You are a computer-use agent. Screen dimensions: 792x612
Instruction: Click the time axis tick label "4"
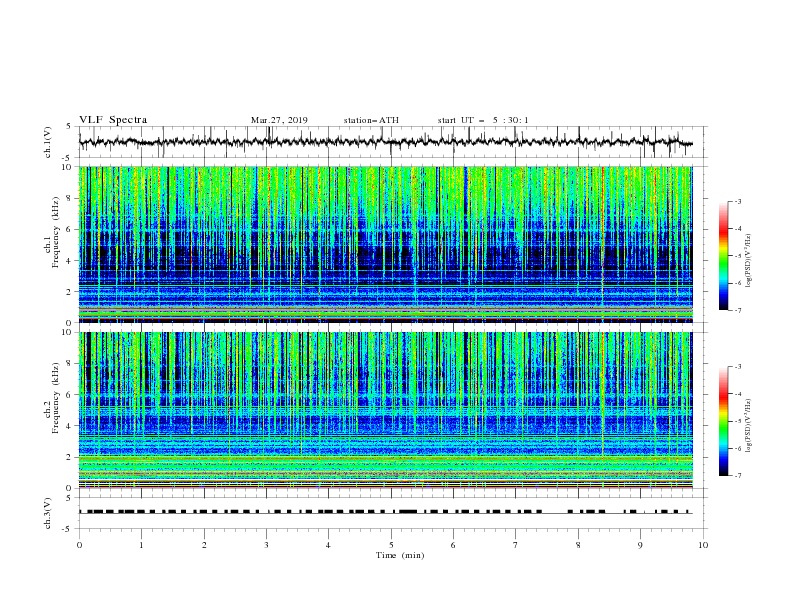pos(328,545)
